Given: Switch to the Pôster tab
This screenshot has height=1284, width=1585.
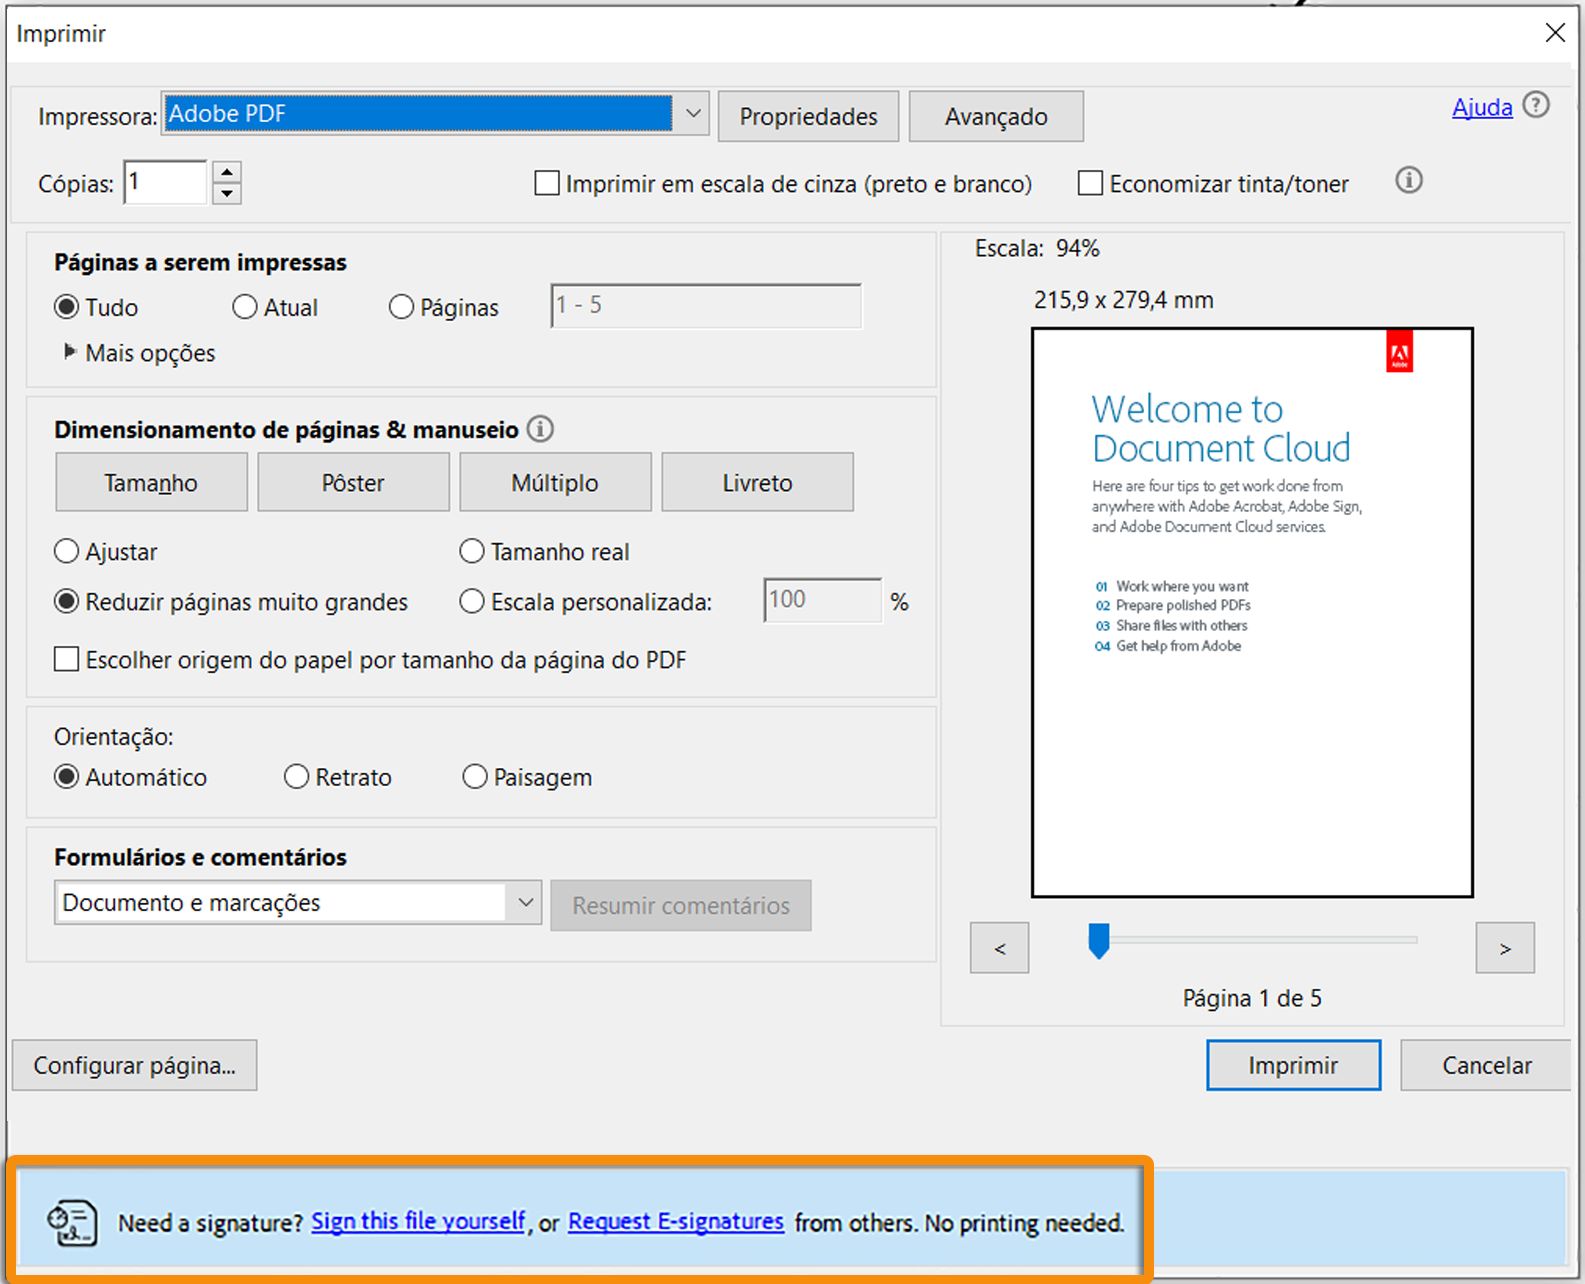Looking at the screenshot, I should pos(353,482).
